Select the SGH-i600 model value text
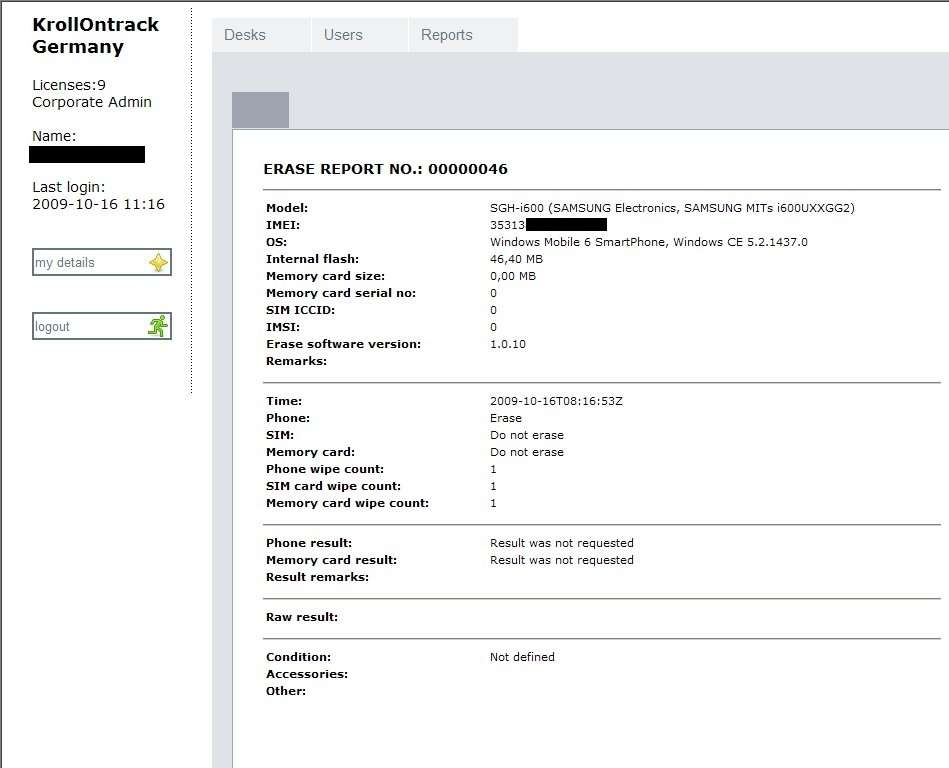949x768 pixels. coord(672,208)
